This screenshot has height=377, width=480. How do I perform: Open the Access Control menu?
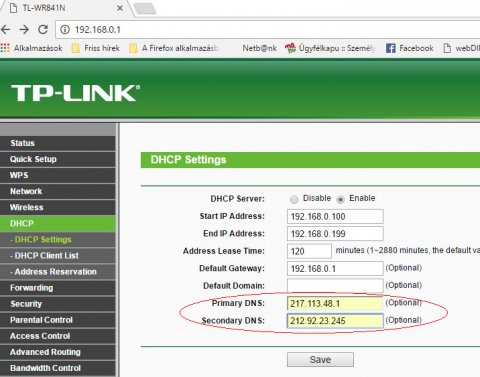(58, 336)
